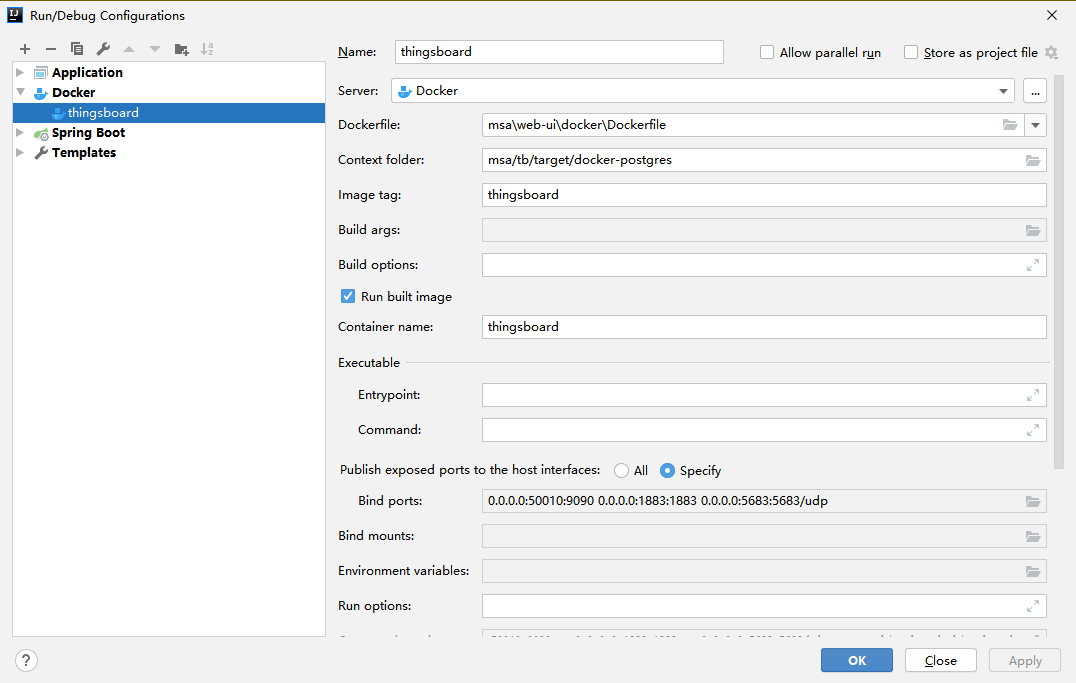The height and width of the screenshot is (683, 1076).
Task: Expand the Application tree node
Action: click(20, 72)
